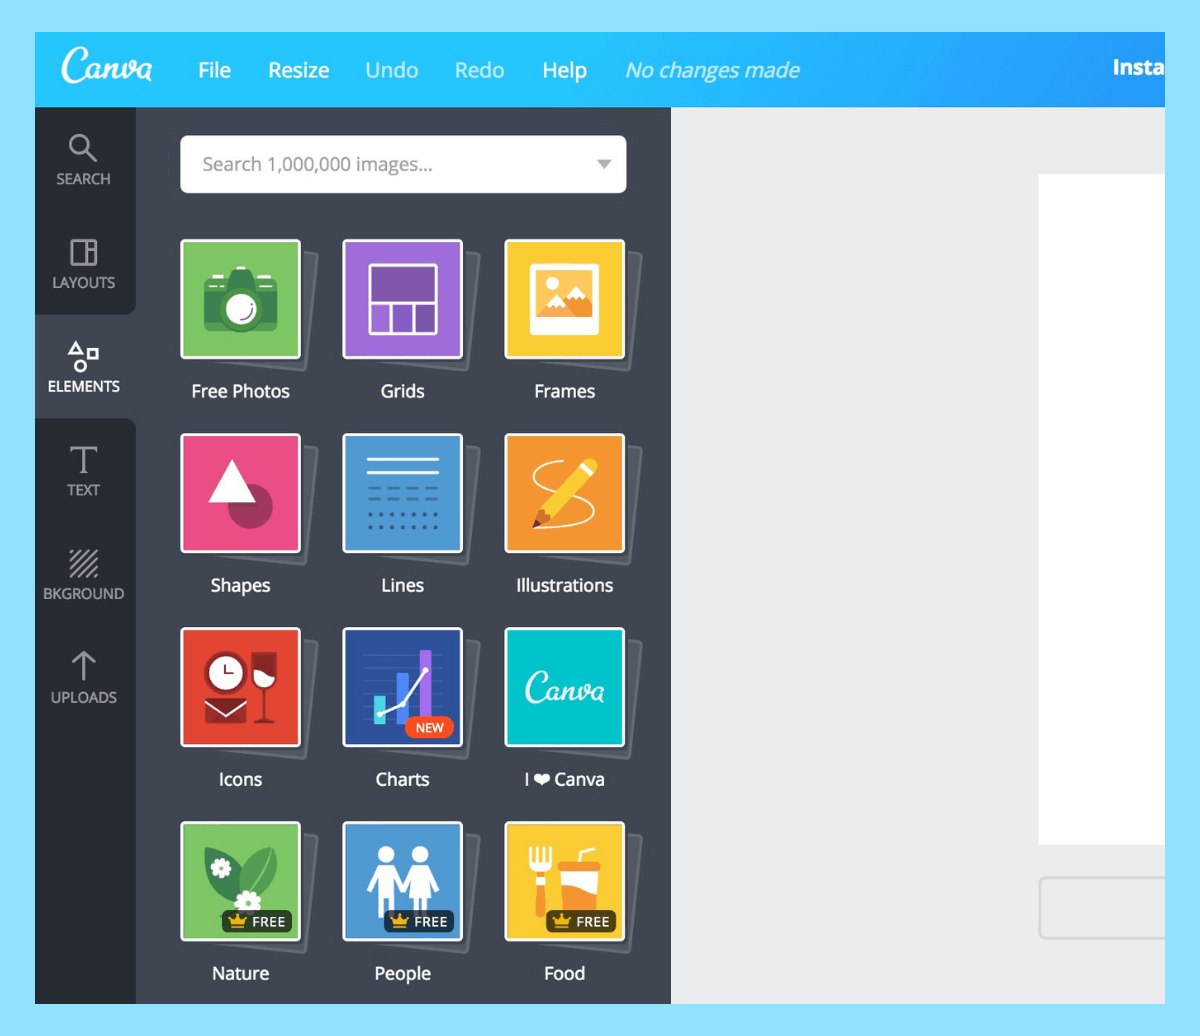Click the 'Free Photos' label

point(240,391)
